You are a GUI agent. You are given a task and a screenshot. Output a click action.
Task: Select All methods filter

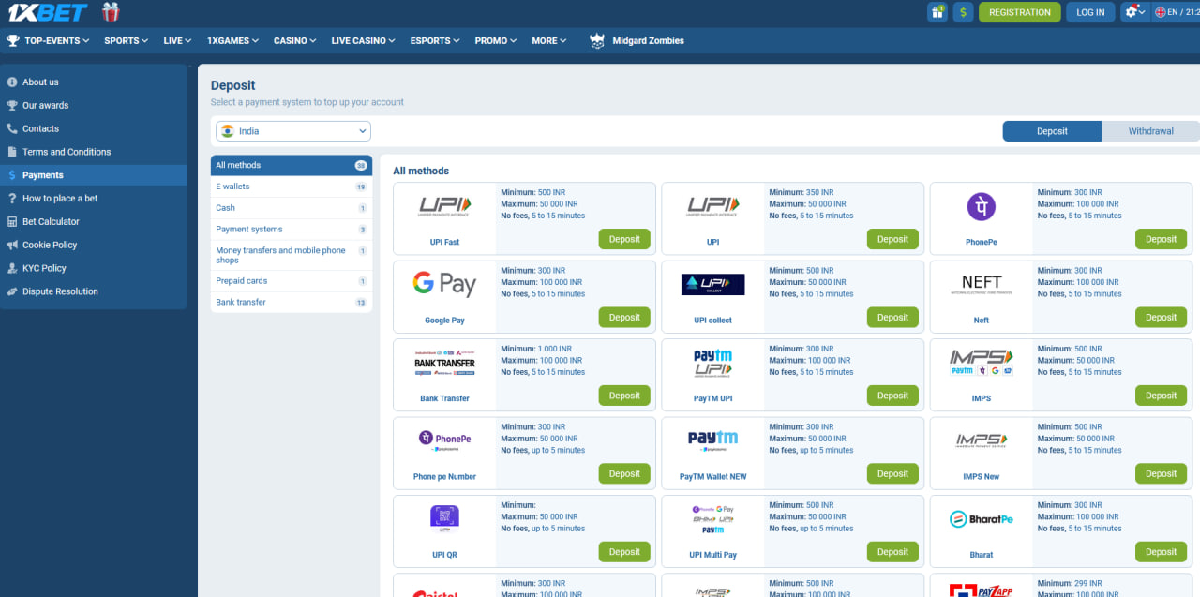pyautogui.click(x=291, y=165)
